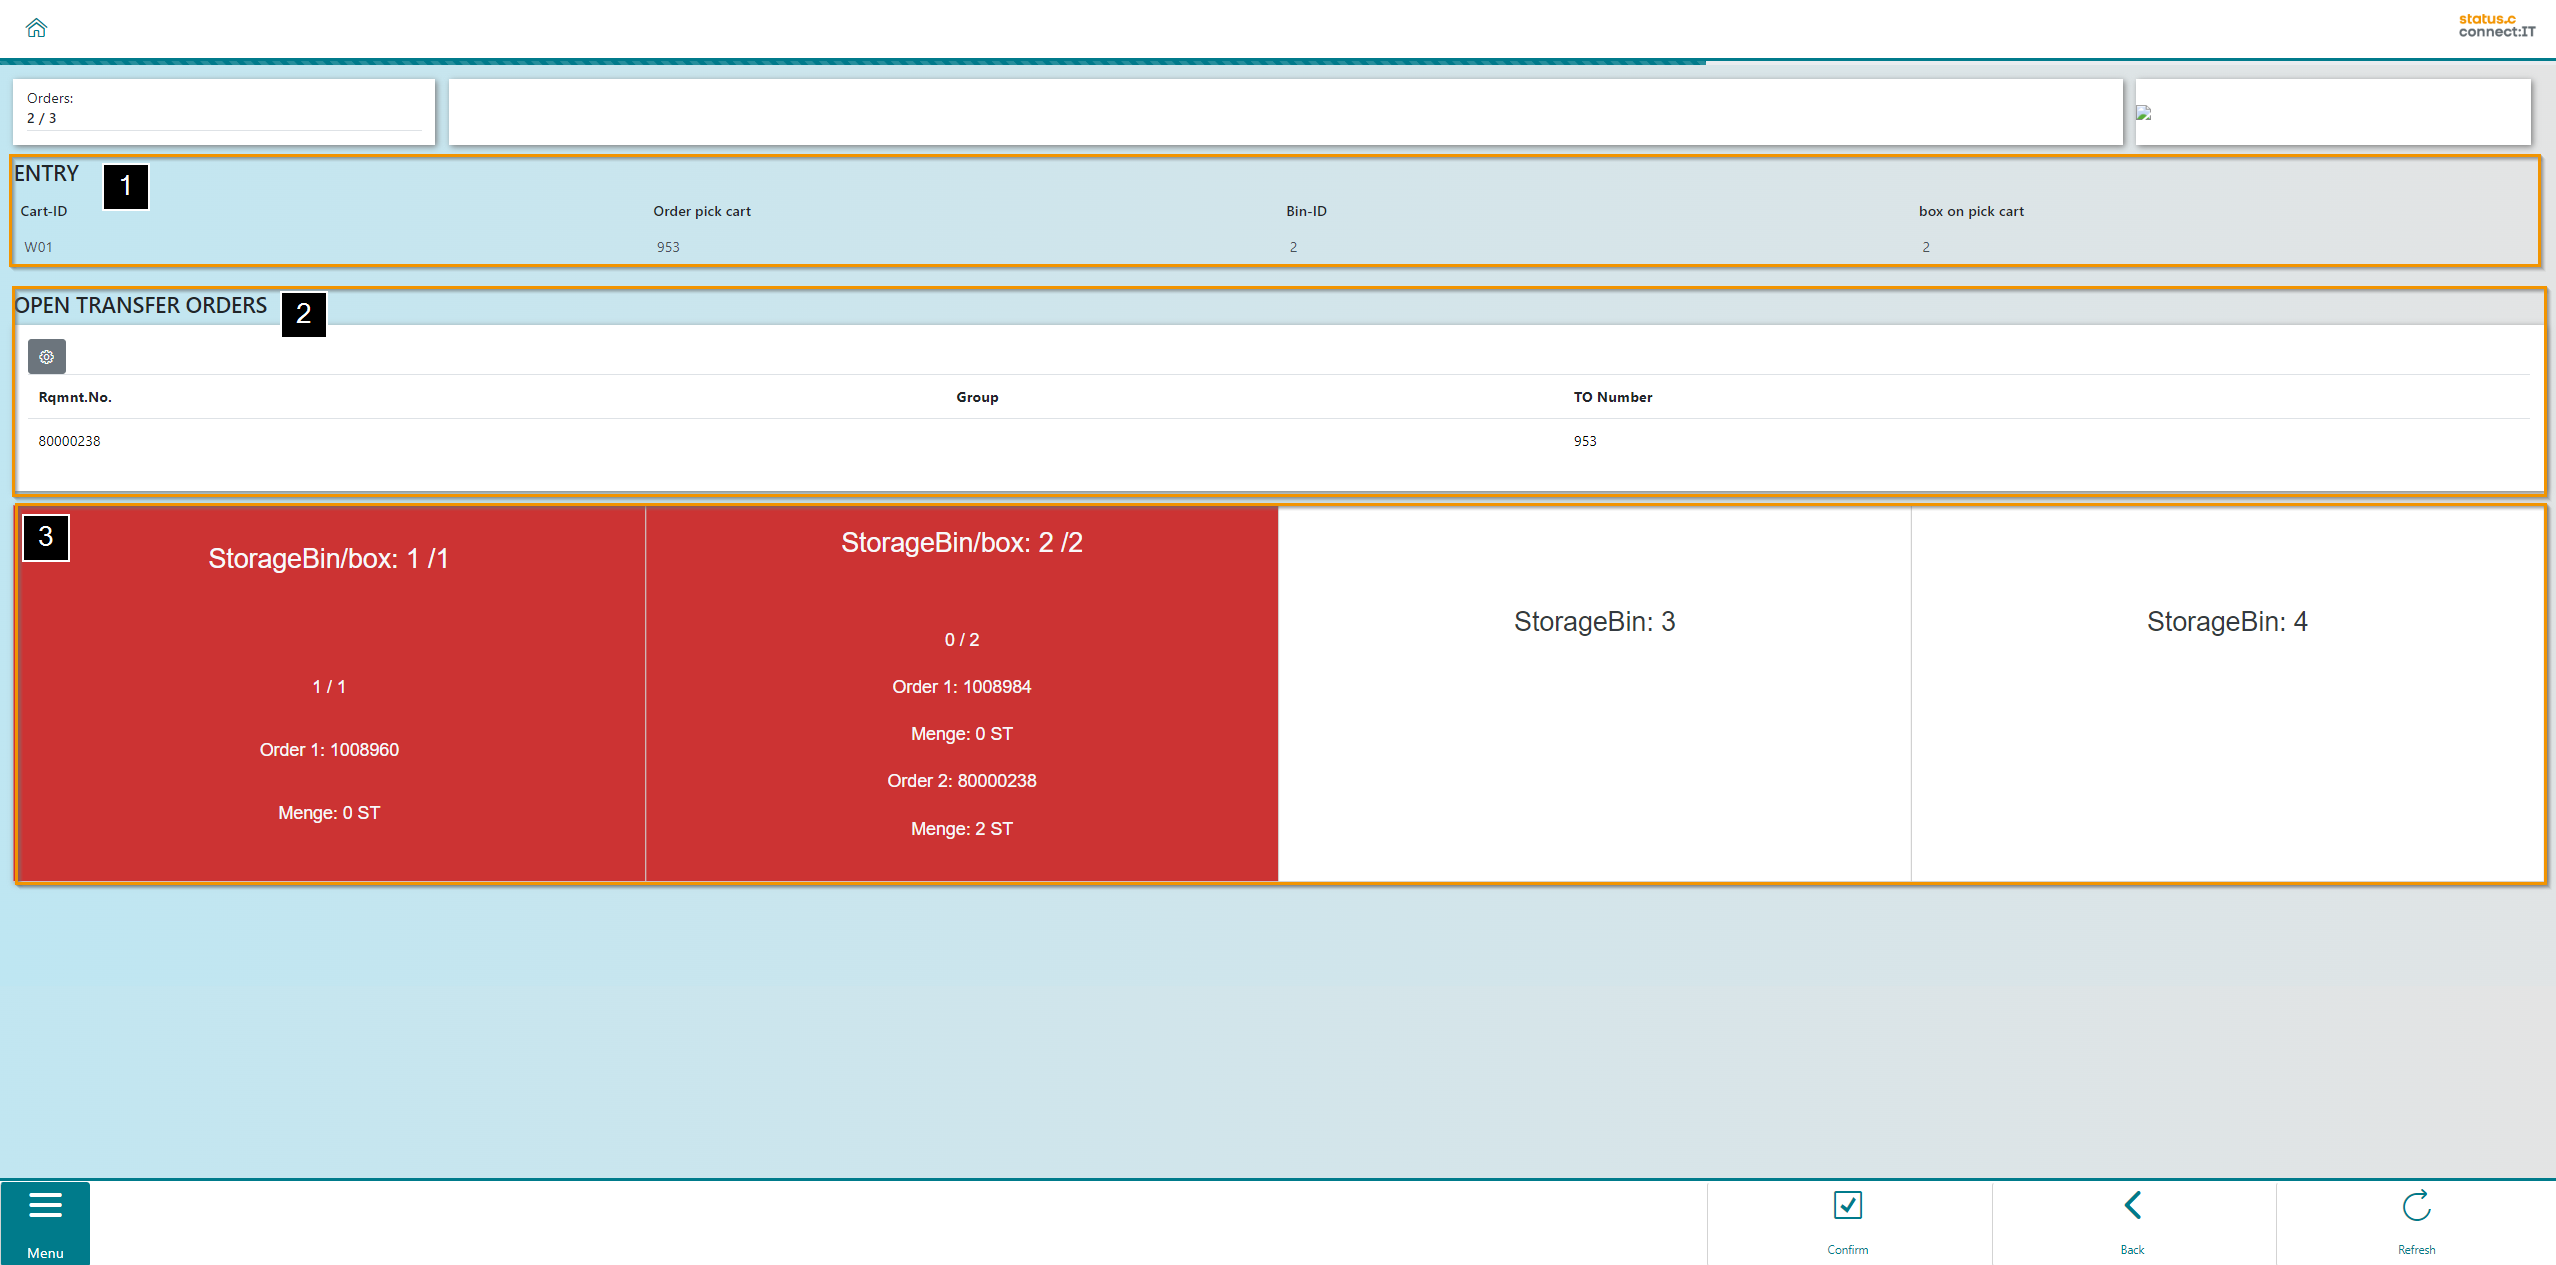Click the Rqmnt.No. column header
This screenshot has height=1265, width=2556.
pos(75,397)
